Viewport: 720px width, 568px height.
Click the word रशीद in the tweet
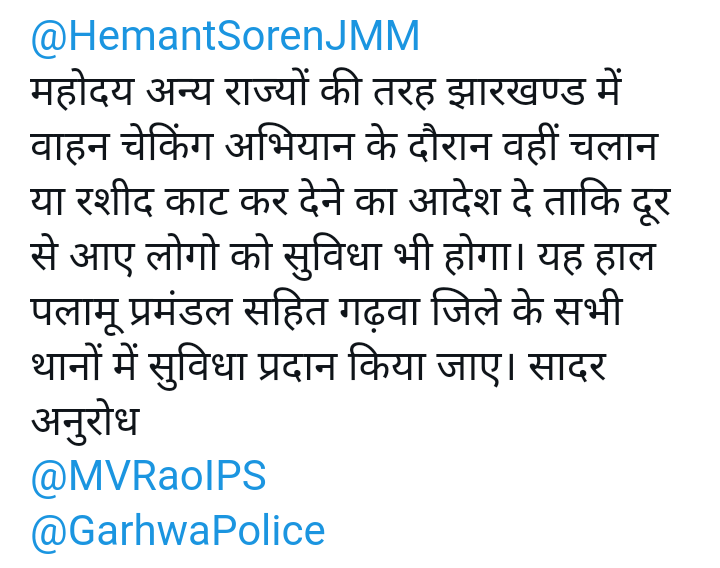point(113,200)
